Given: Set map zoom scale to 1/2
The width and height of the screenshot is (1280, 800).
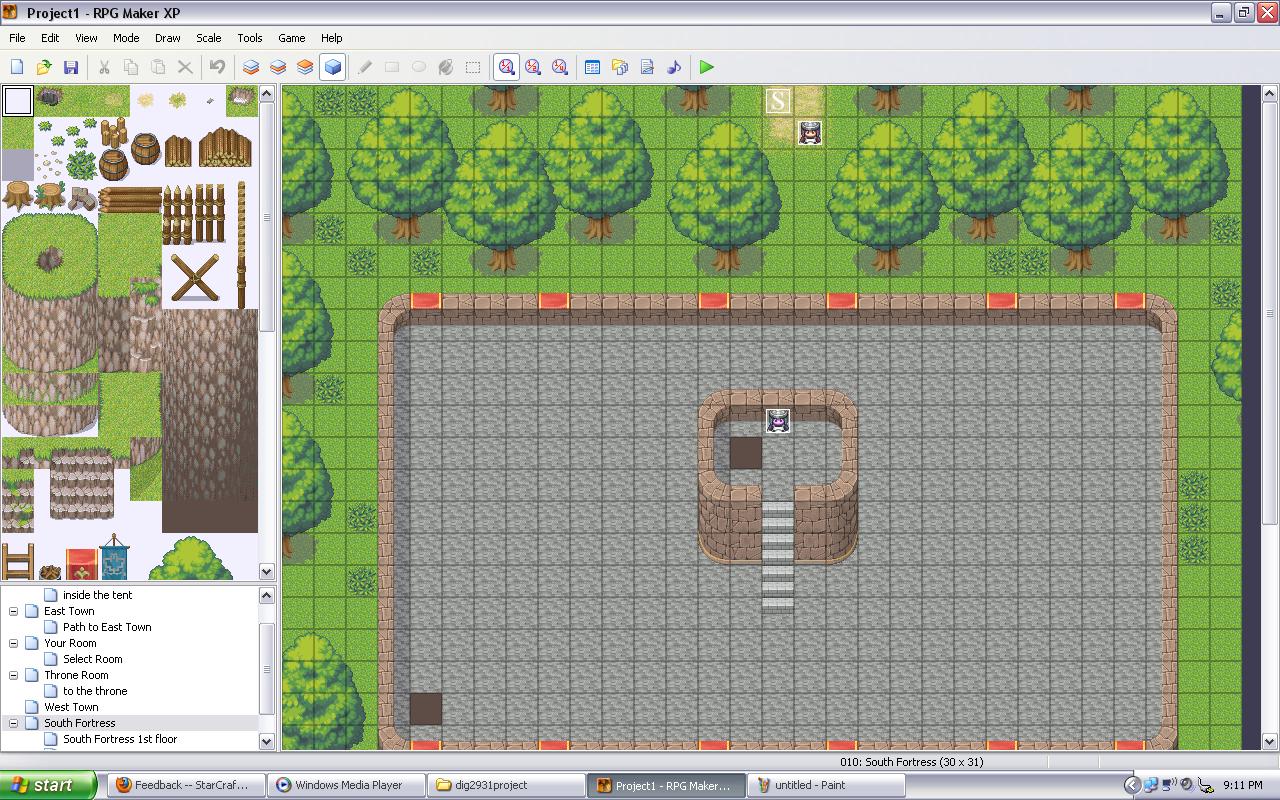Looking at the screenshot, I should click(x=533, y=67).
